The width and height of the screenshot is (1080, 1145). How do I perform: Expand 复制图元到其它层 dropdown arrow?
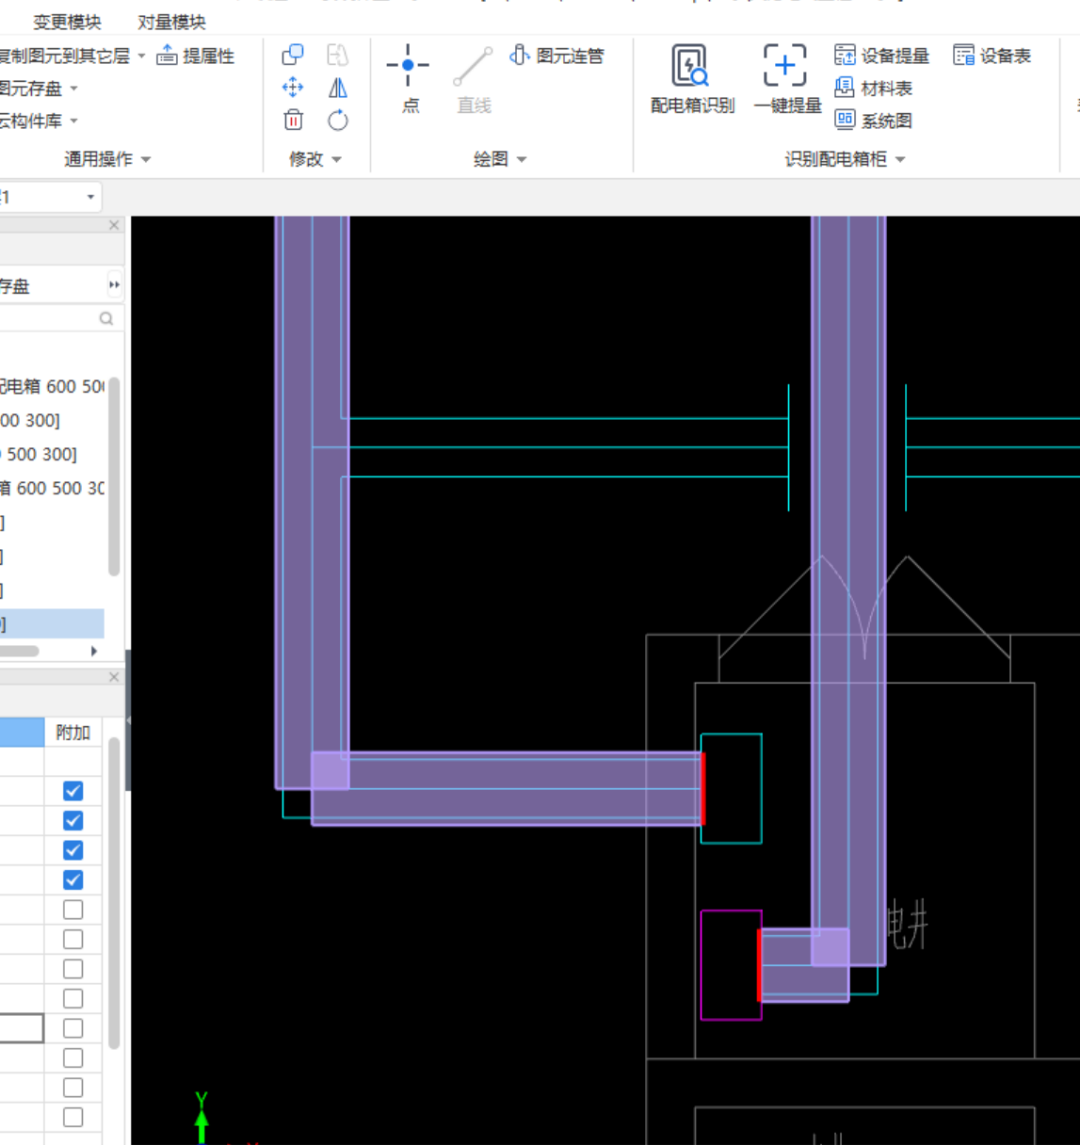coord(142,55)
